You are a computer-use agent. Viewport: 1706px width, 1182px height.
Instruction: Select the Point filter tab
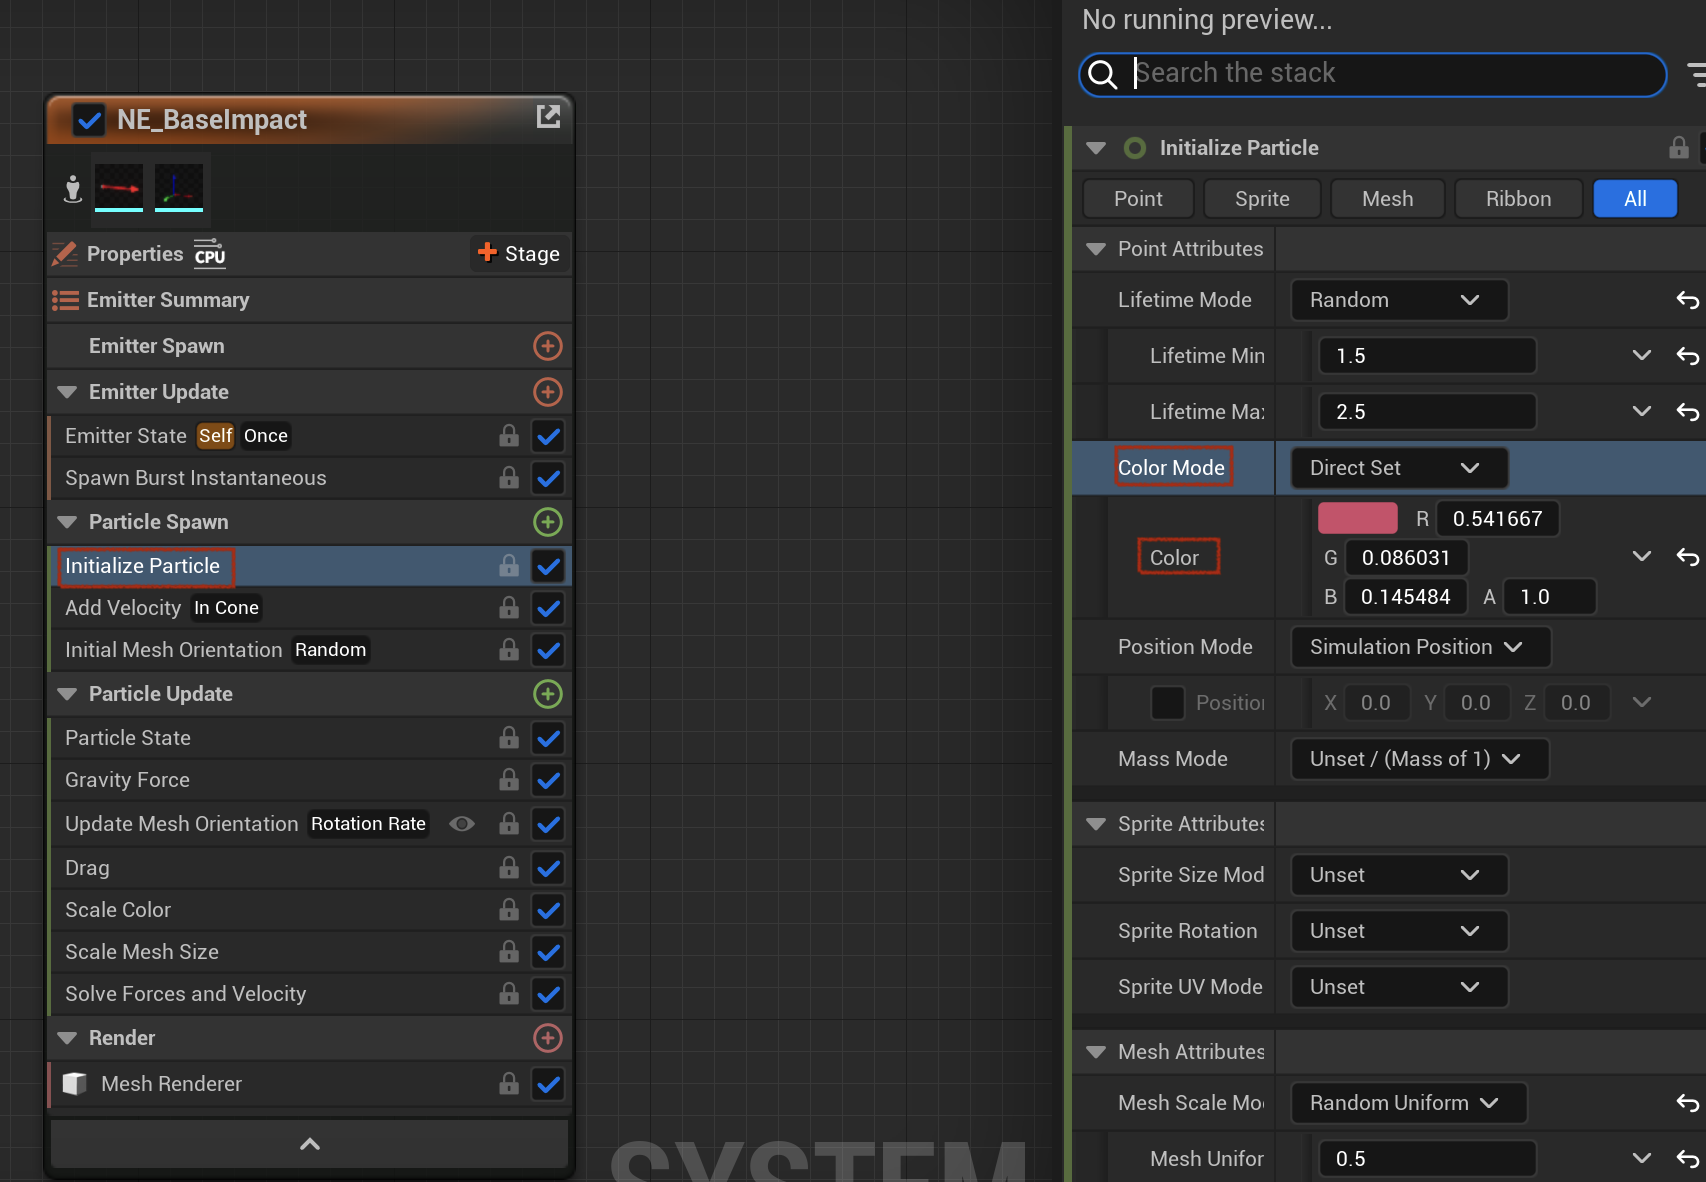[1138, 199]
